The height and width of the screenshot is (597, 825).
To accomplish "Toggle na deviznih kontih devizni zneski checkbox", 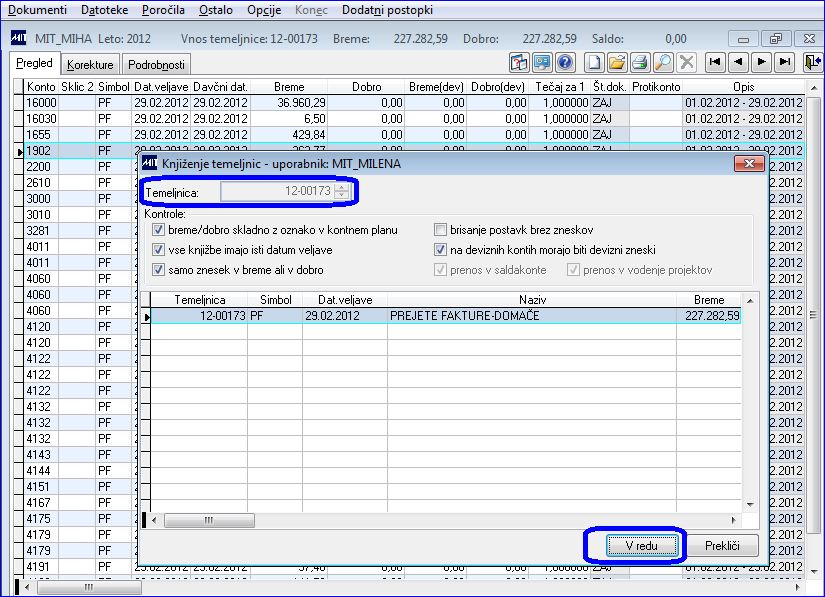I will [x=440, y=250].
